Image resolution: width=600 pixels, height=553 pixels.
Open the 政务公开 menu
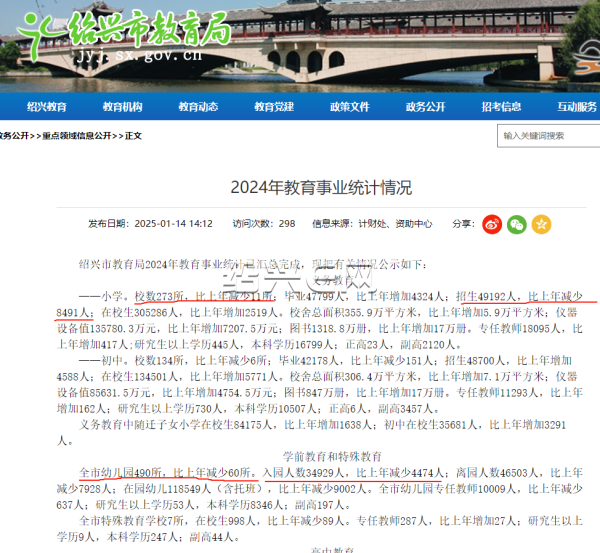[x=426, y=106]
